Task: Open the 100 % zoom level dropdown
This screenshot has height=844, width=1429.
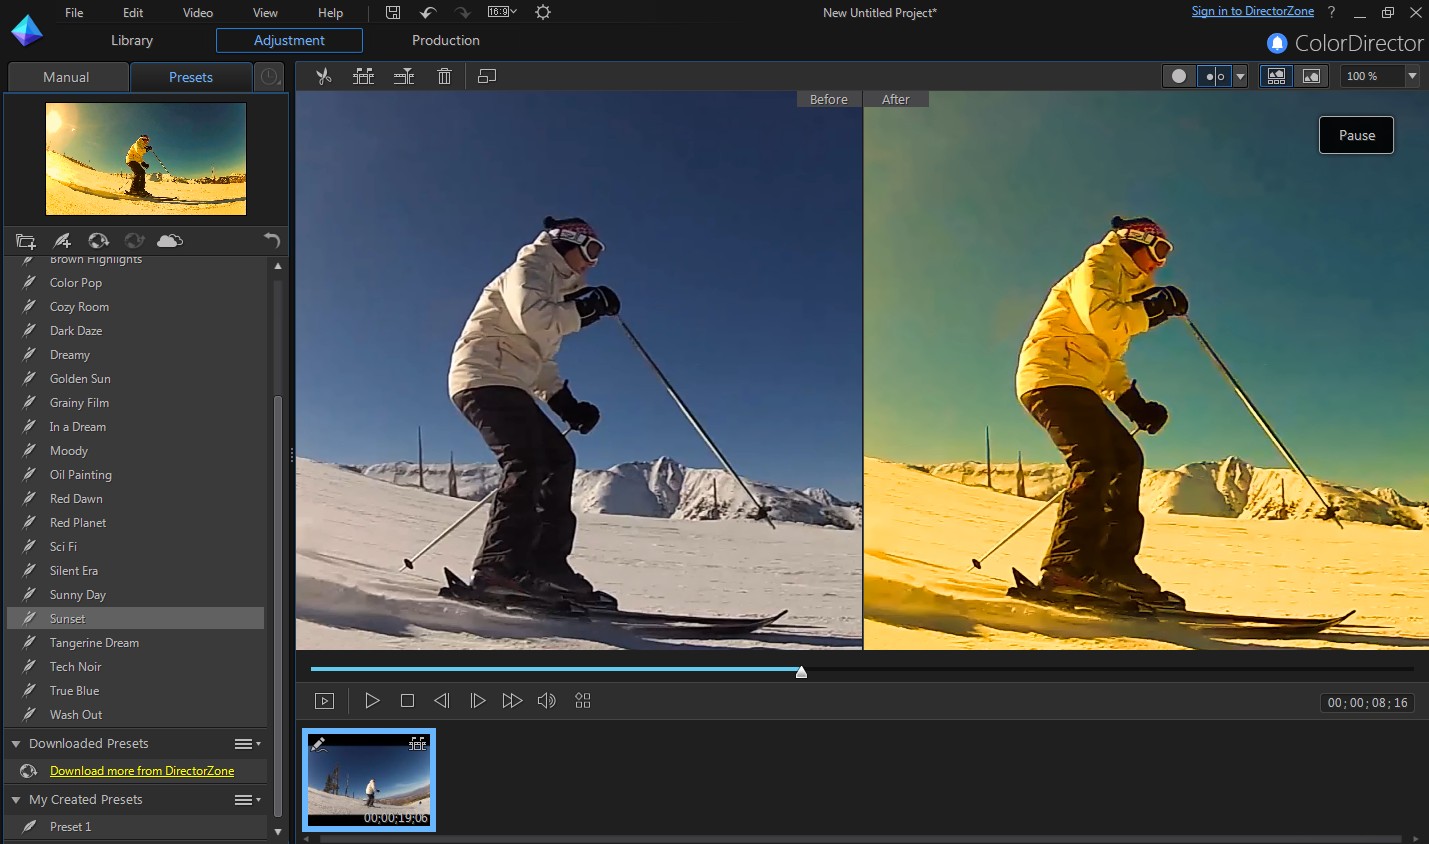Action: pyautogui.click(x=1412, y=77)
